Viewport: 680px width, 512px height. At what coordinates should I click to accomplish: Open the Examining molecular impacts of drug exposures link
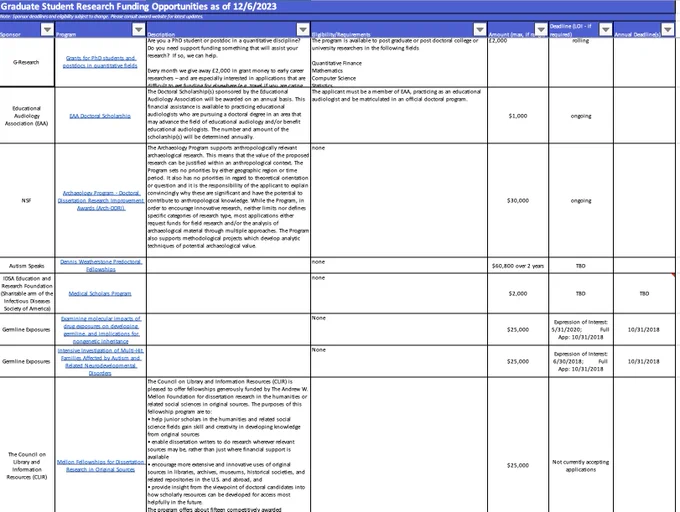[x=100, y=329]
